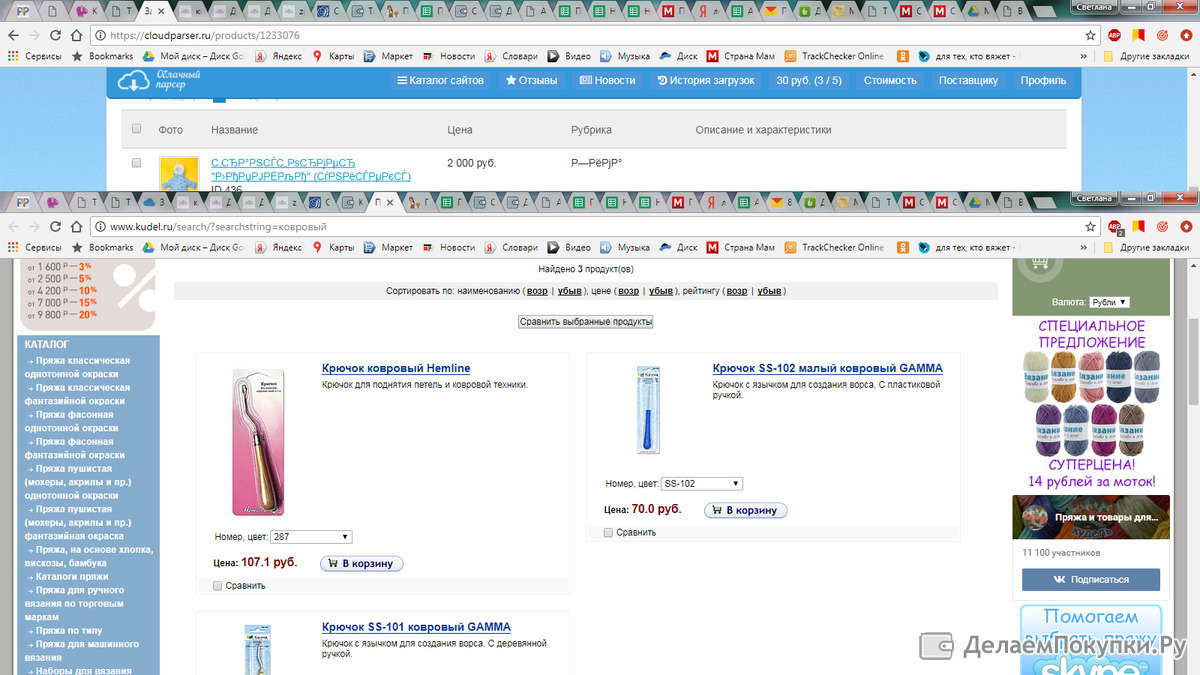Screen dimensions: 1200x675
Task: Open Сервисы apps shortcut in the cloudparser window
Action: 35,56
